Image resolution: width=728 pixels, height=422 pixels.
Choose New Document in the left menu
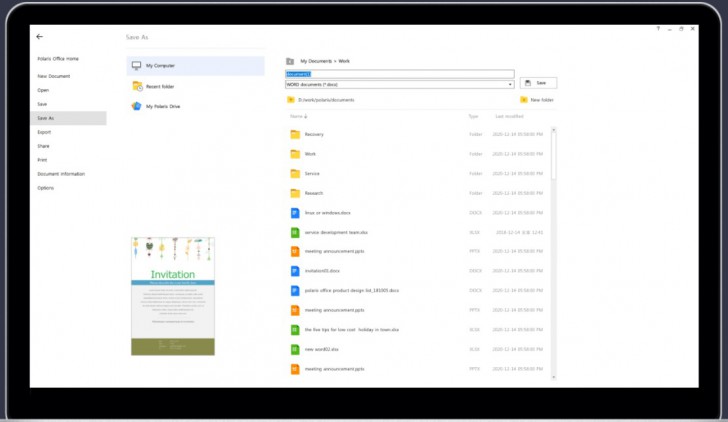click(x=54, y=76)
